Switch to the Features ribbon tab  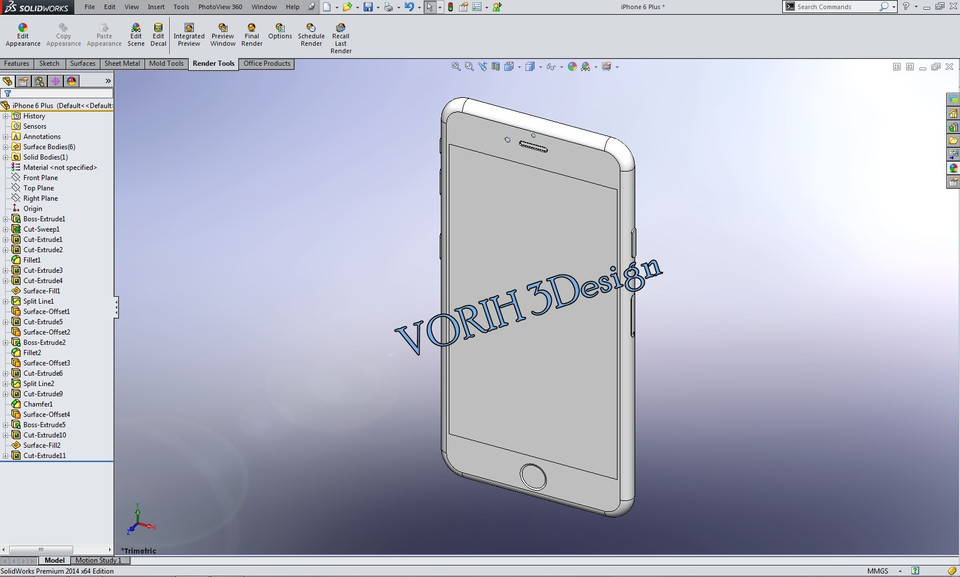tap(16, 63)
